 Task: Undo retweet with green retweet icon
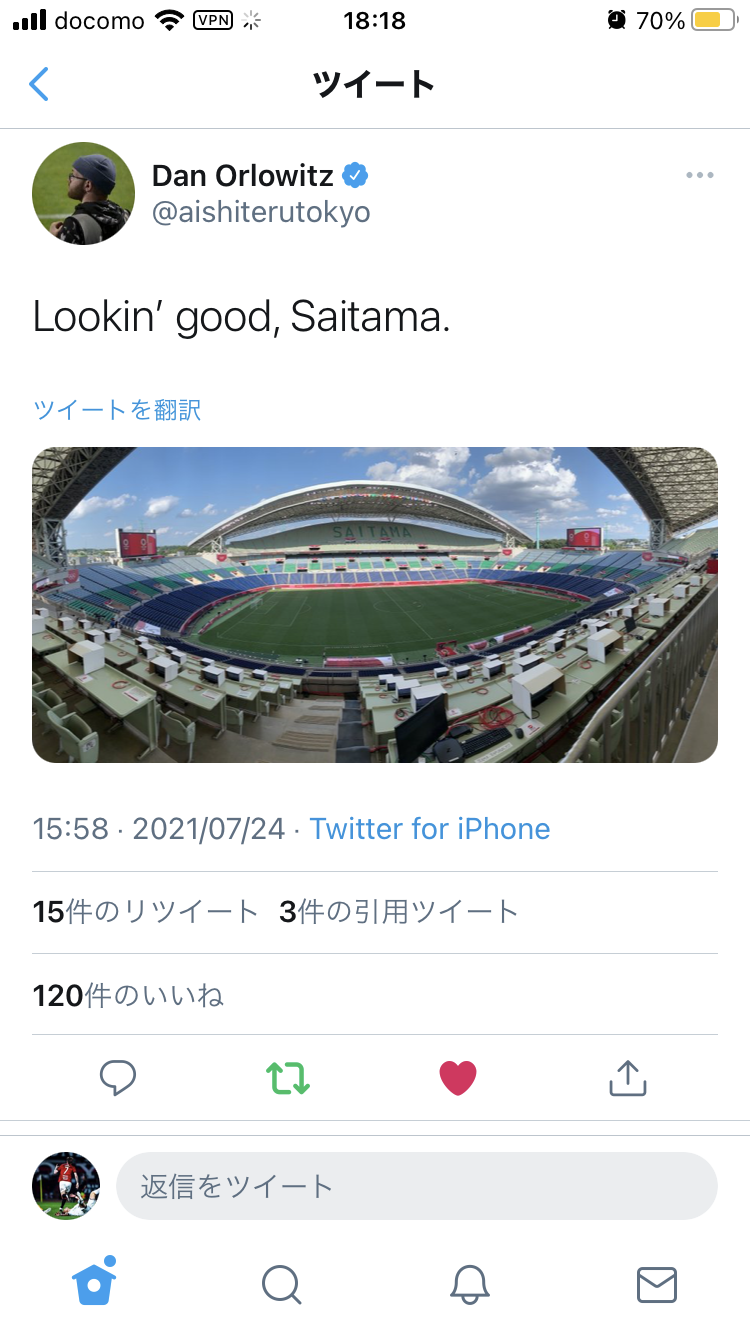288,1077
